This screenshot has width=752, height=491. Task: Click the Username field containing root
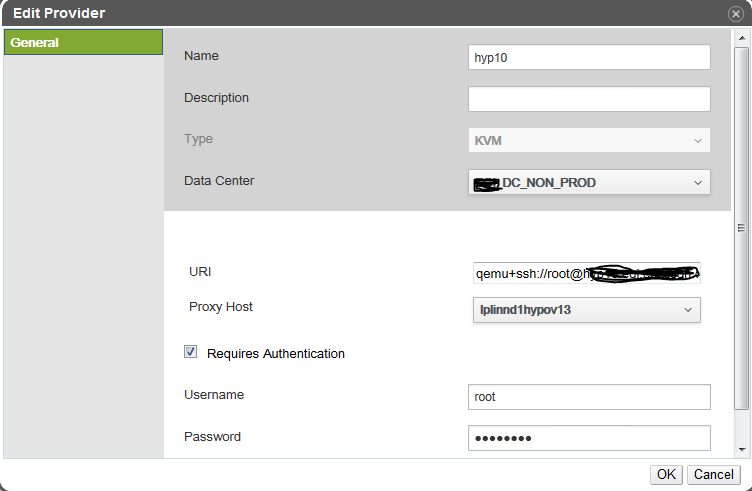pyautogui.click(x=588, y=397)
